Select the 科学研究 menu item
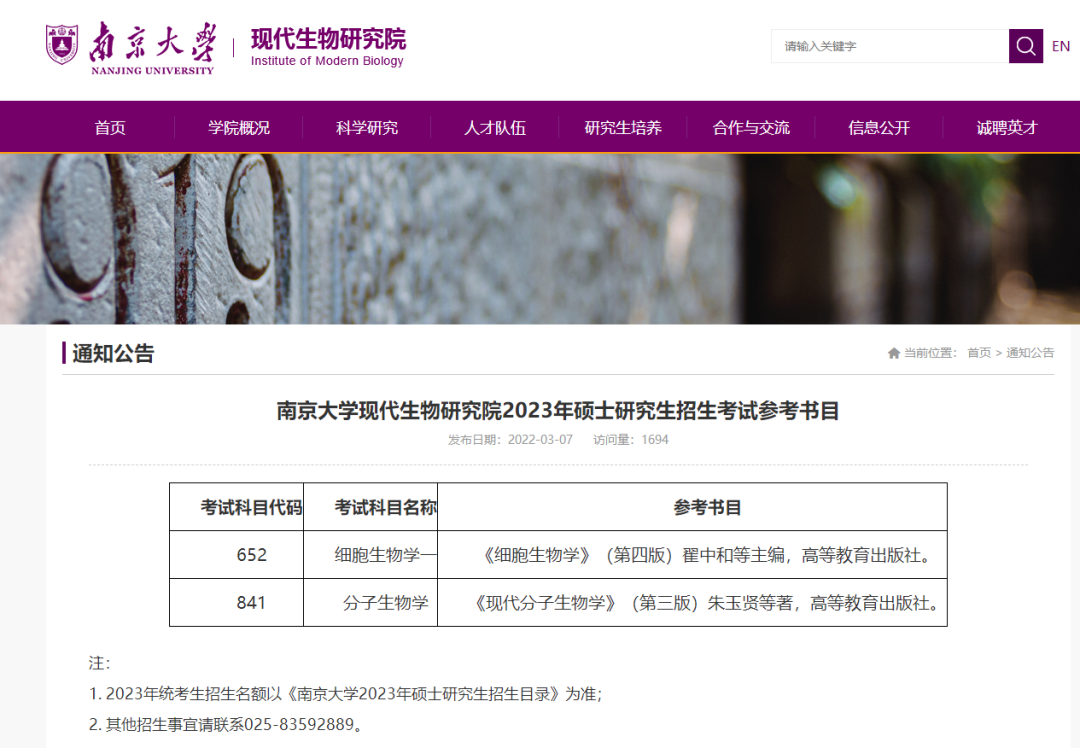This screenshot has height=748, width=1080. click(x=365, y=127)
